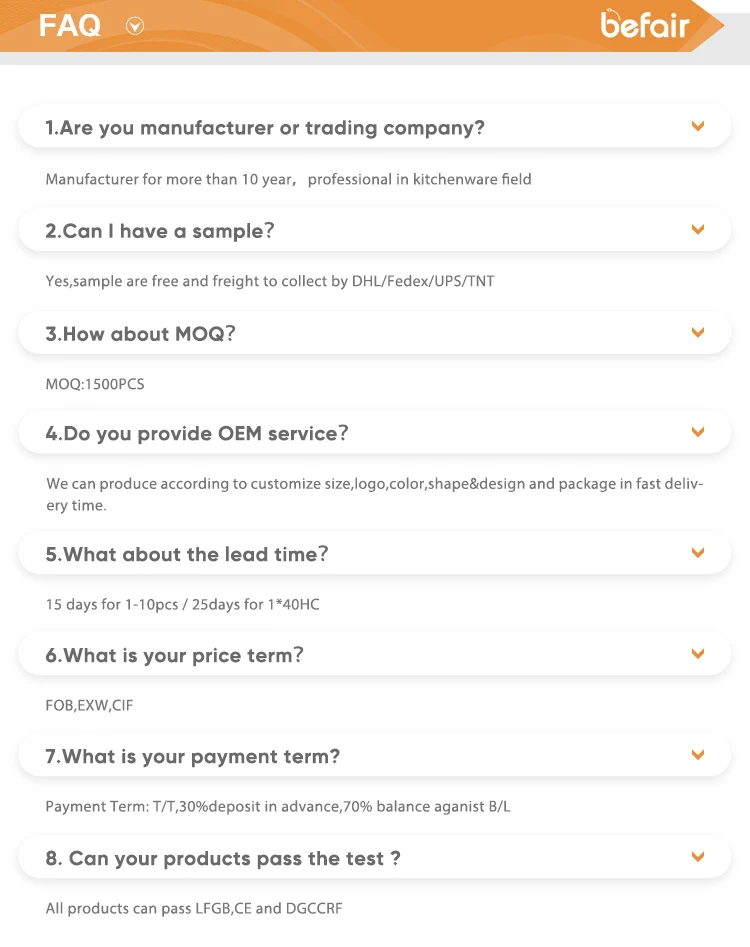Select the '3.How about MOQ?' question bar
750x947 pixels.
(x=140, y=334)
